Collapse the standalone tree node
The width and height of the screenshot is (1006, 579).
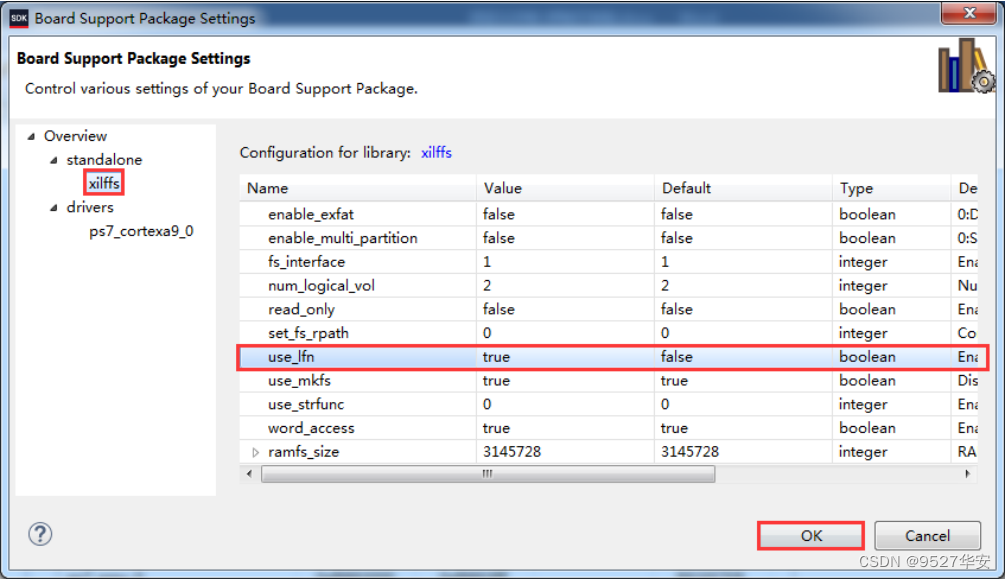pyautogui.click(x=54, y=160)
